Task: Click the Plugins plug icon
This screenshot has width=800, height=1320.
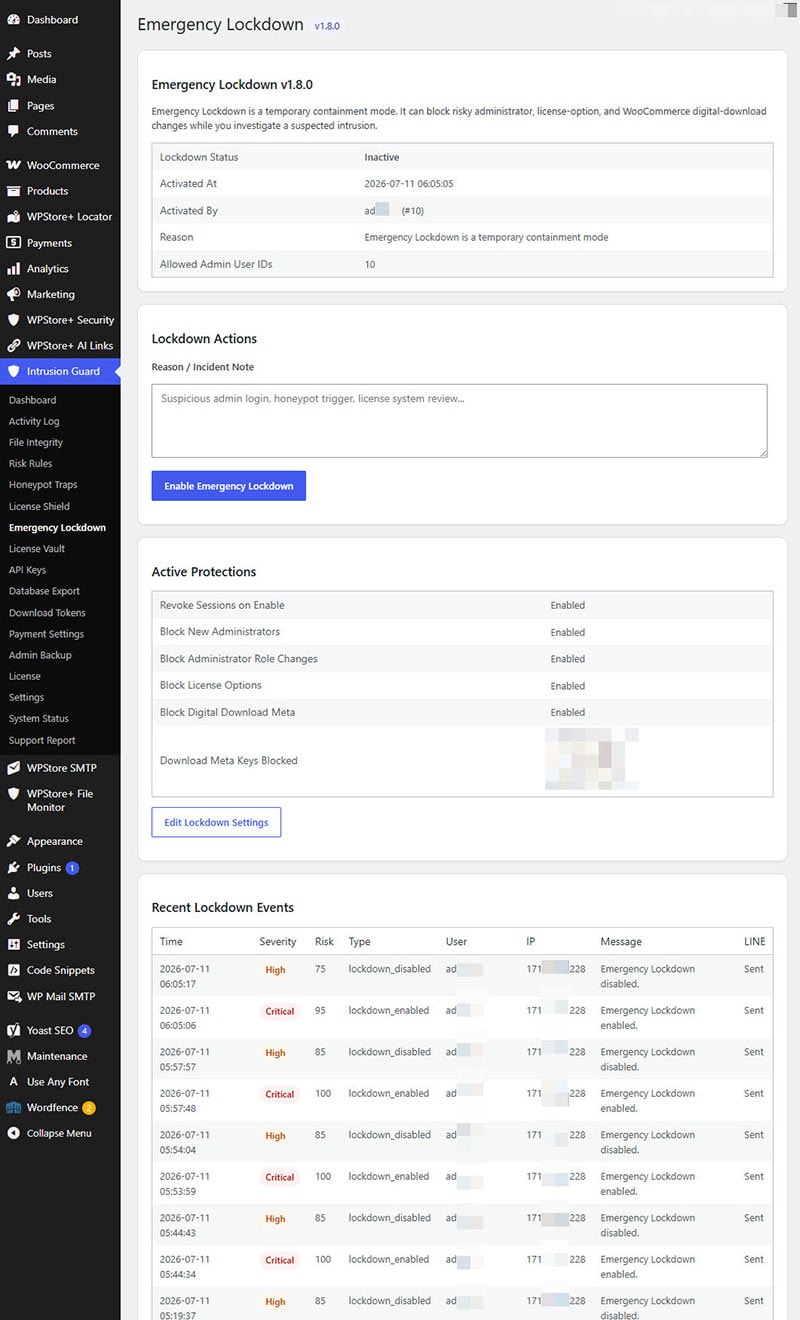Action: 13,868
